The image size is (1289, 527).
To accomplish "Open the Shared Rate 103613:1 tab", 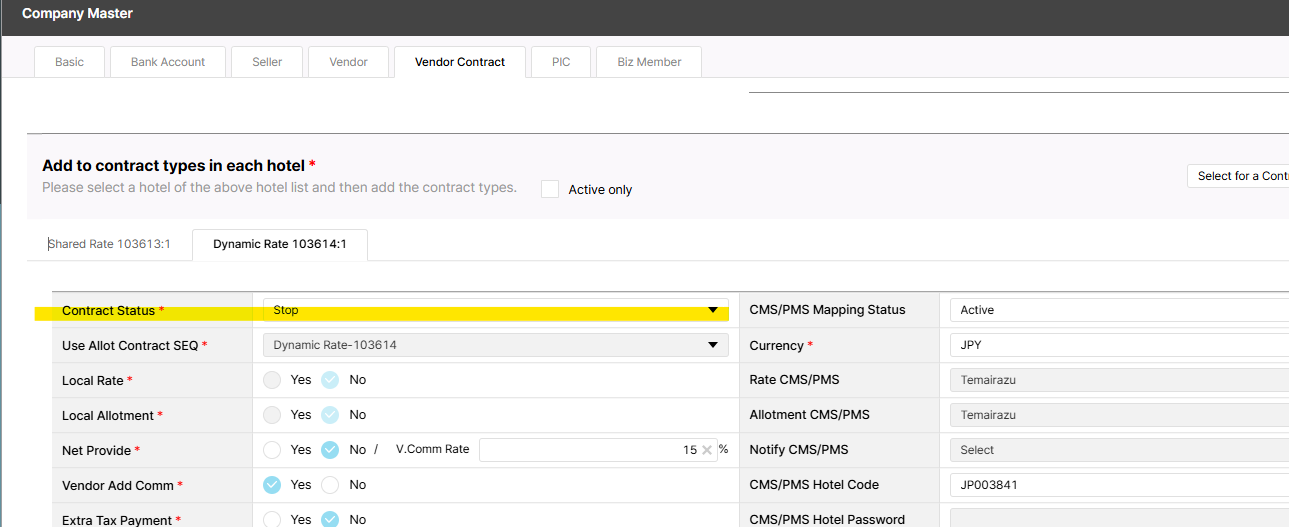I will 108,244.
